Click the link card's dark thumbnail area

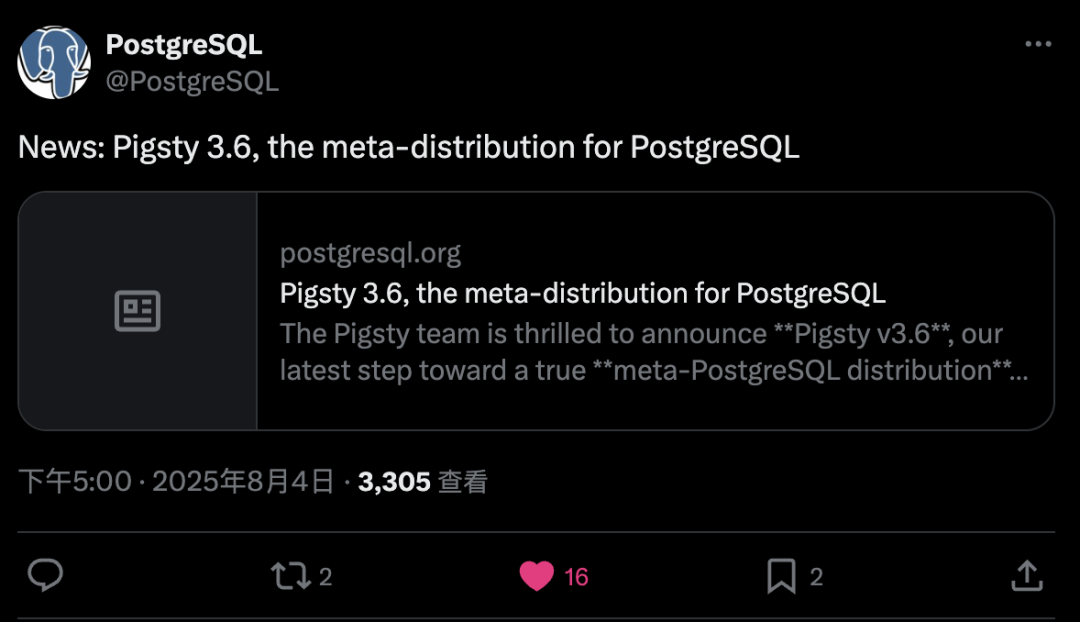coord(138,311)
